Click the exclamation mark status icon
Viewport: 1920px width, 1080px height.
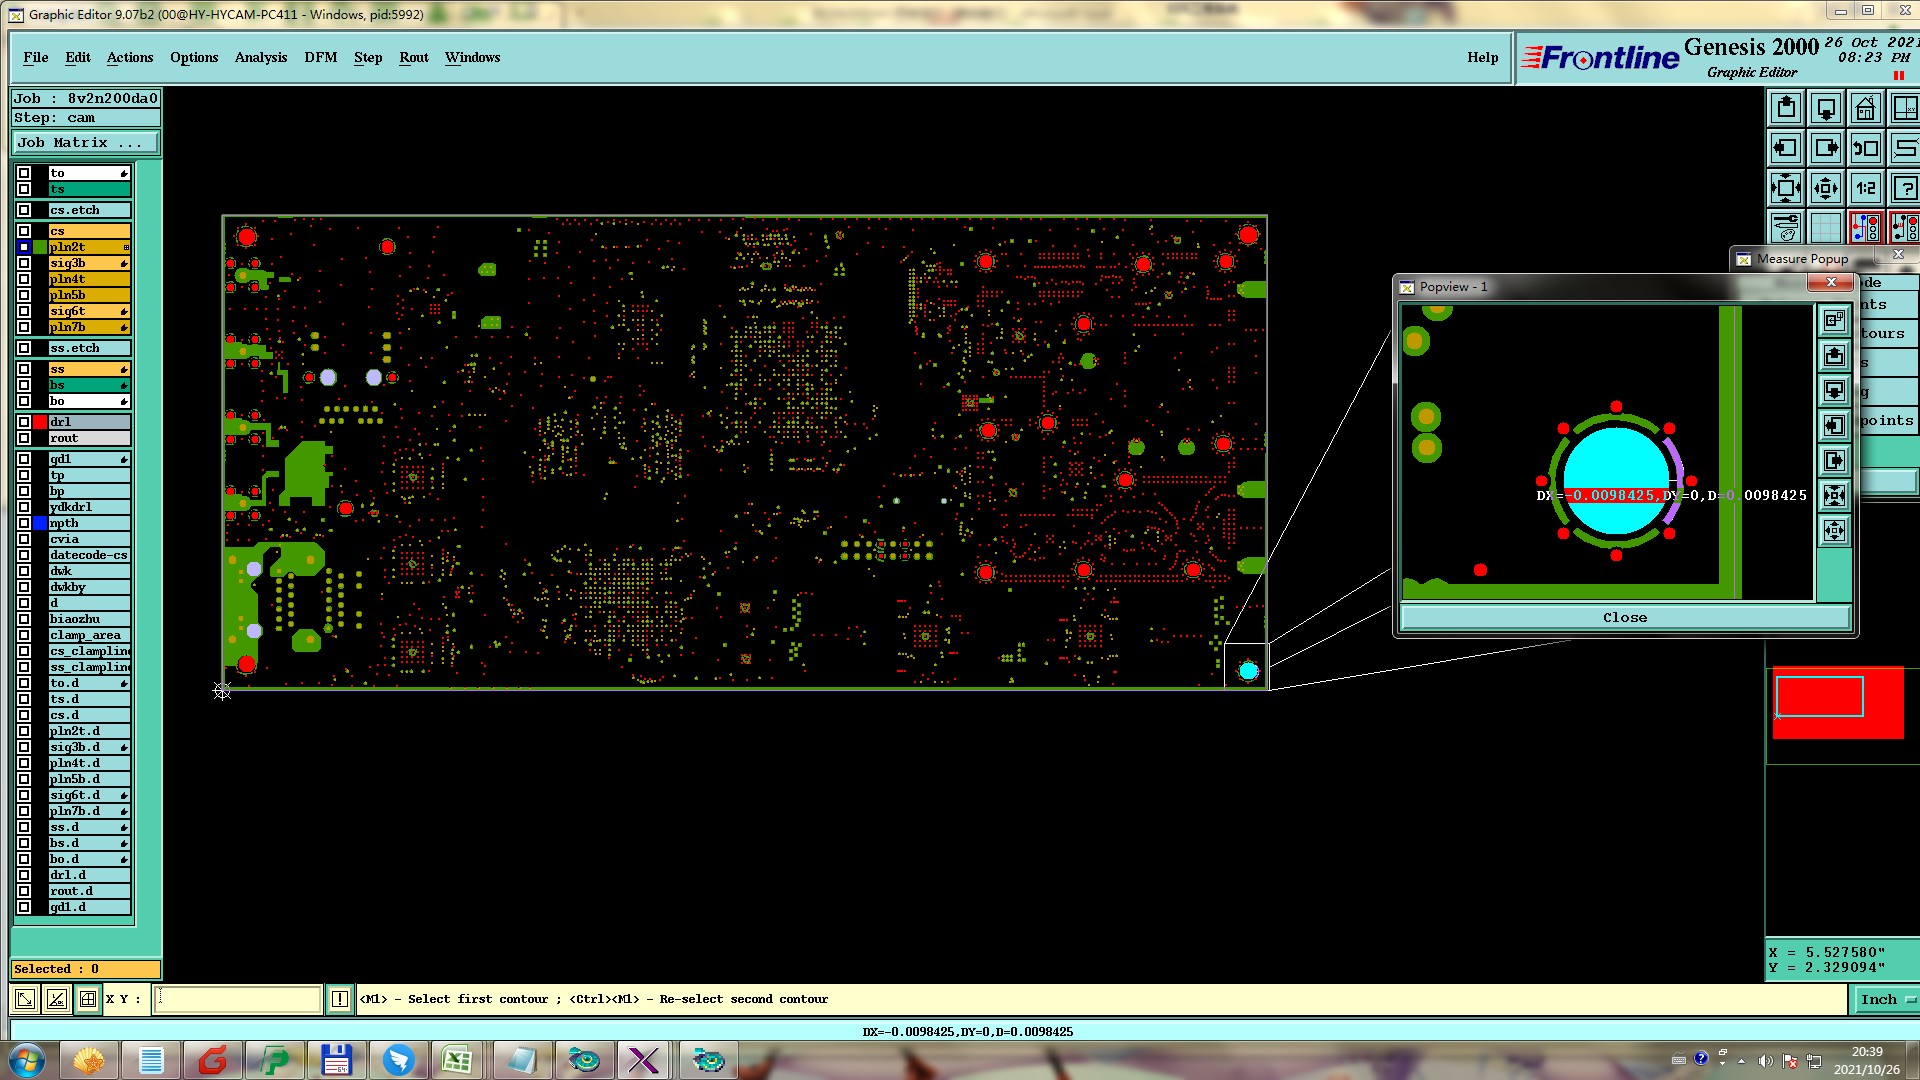pos(340,999)
